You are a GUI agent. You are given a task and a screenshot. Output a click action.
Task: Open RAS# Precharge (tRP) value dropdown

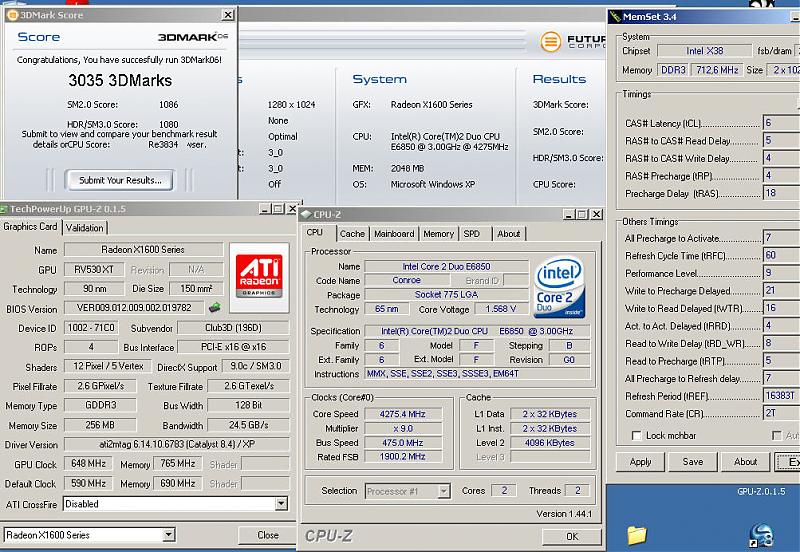(781, 176)
